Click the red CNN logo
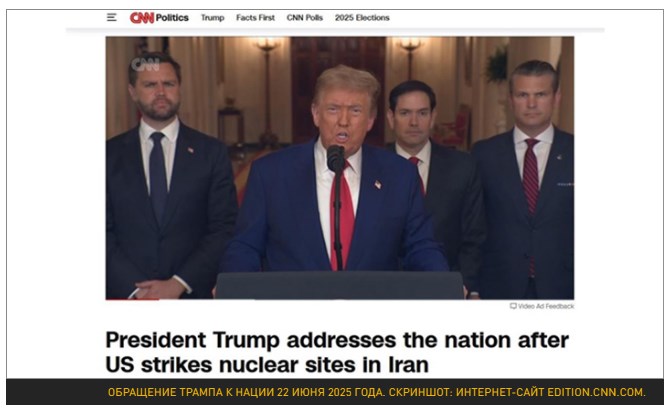 [142, 17]
